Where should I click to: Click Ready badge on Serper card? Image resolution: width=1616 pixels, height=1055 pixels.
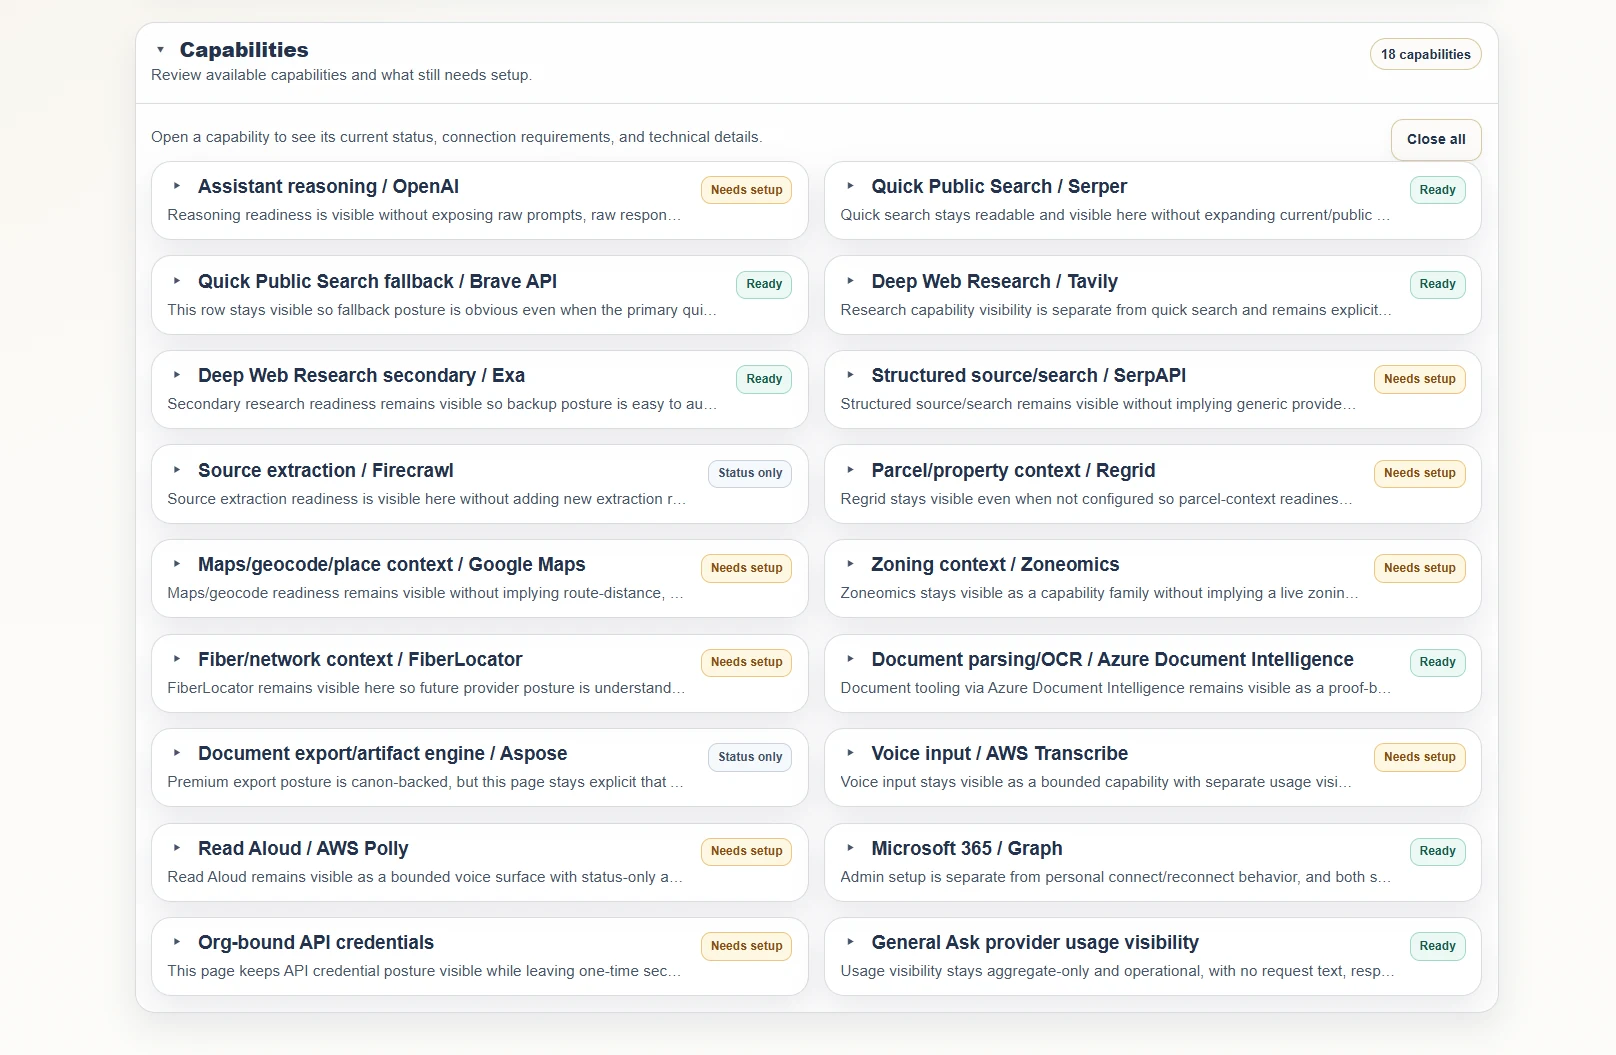pos(1437,190)
